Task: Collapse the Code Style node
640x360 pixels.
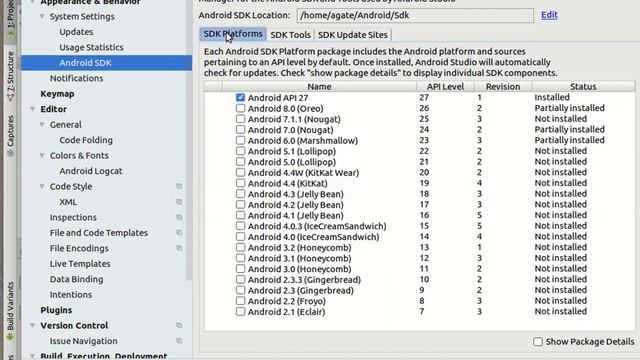Action: 42,186
